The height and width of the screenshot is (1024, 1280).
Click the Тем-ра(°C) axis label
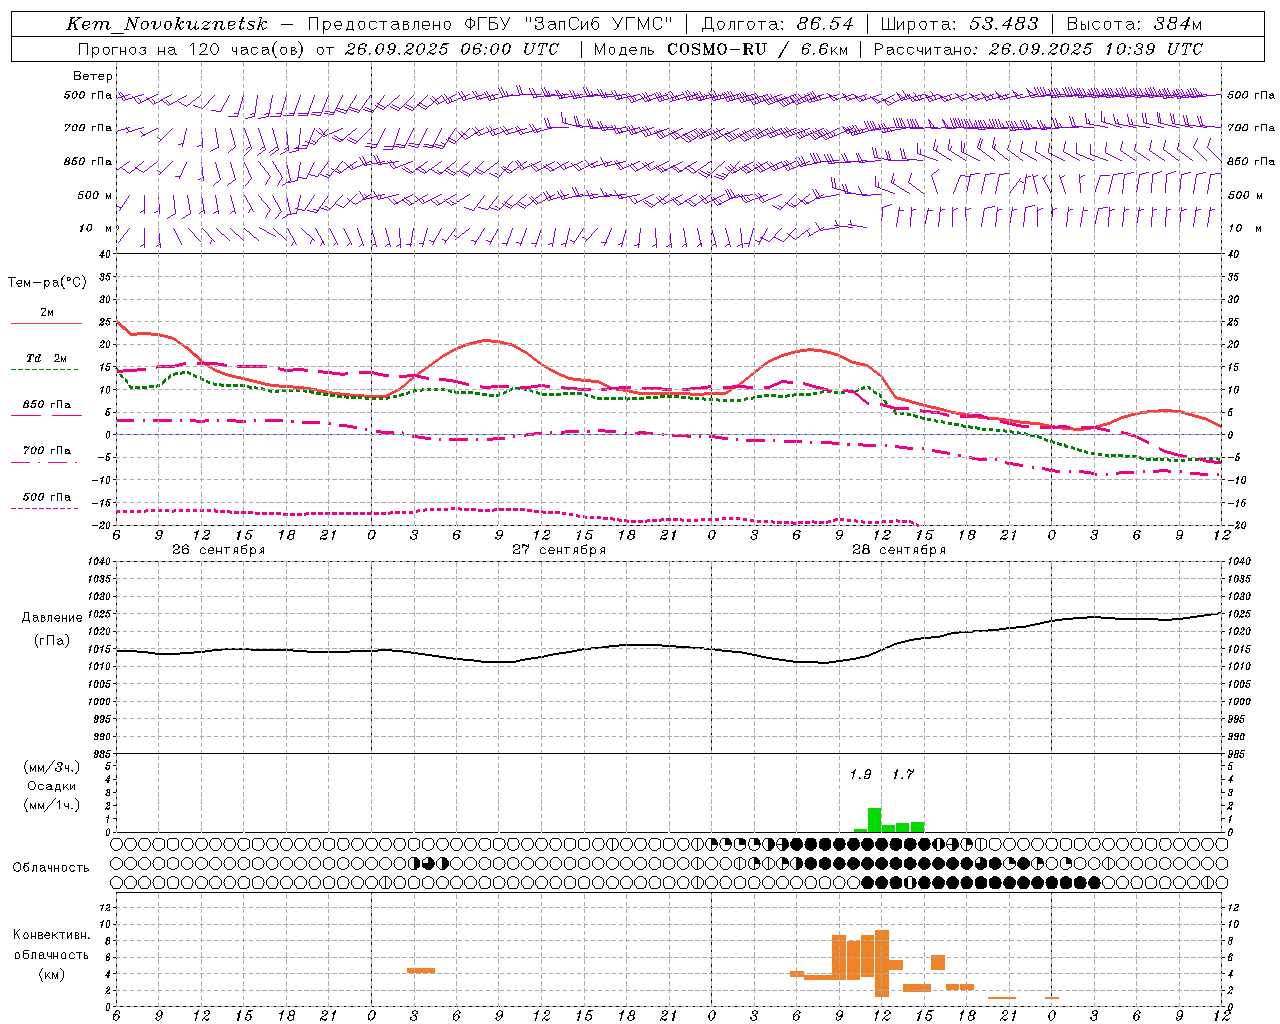pyautogui.click(x=47, y=283)
